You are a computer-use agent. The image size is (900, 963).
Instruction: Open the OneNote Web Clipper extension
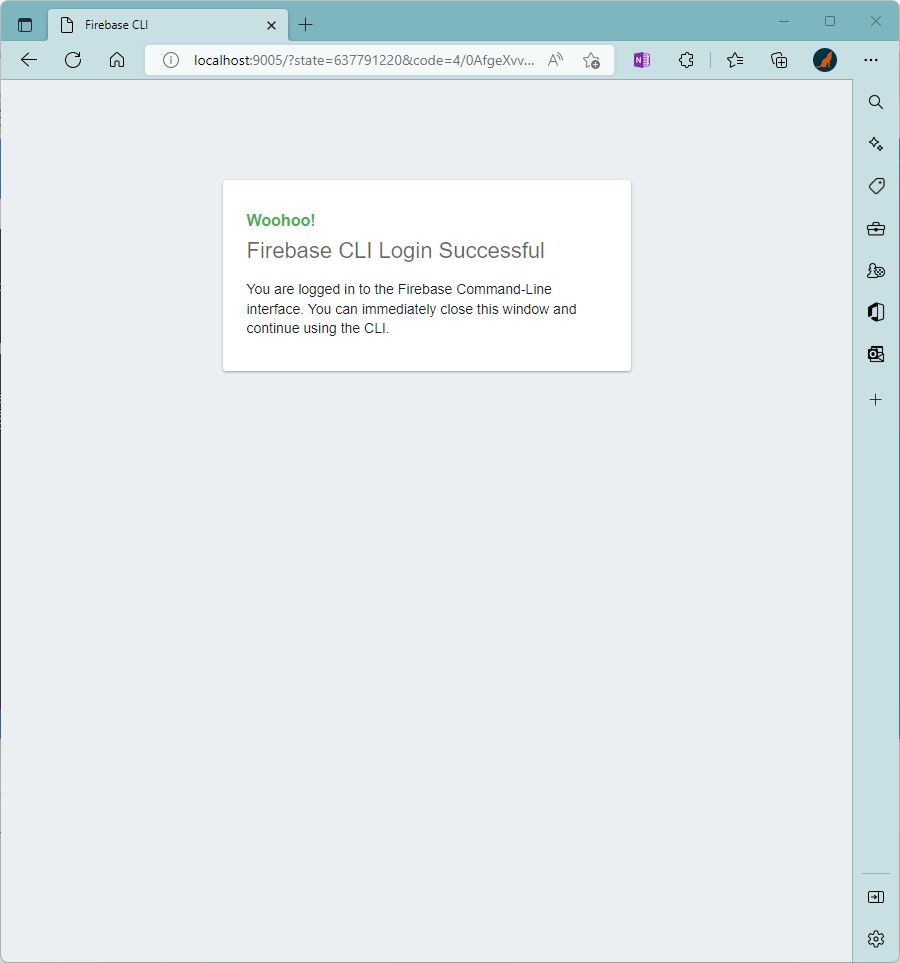pyautogui.click(x=642, y=60)
